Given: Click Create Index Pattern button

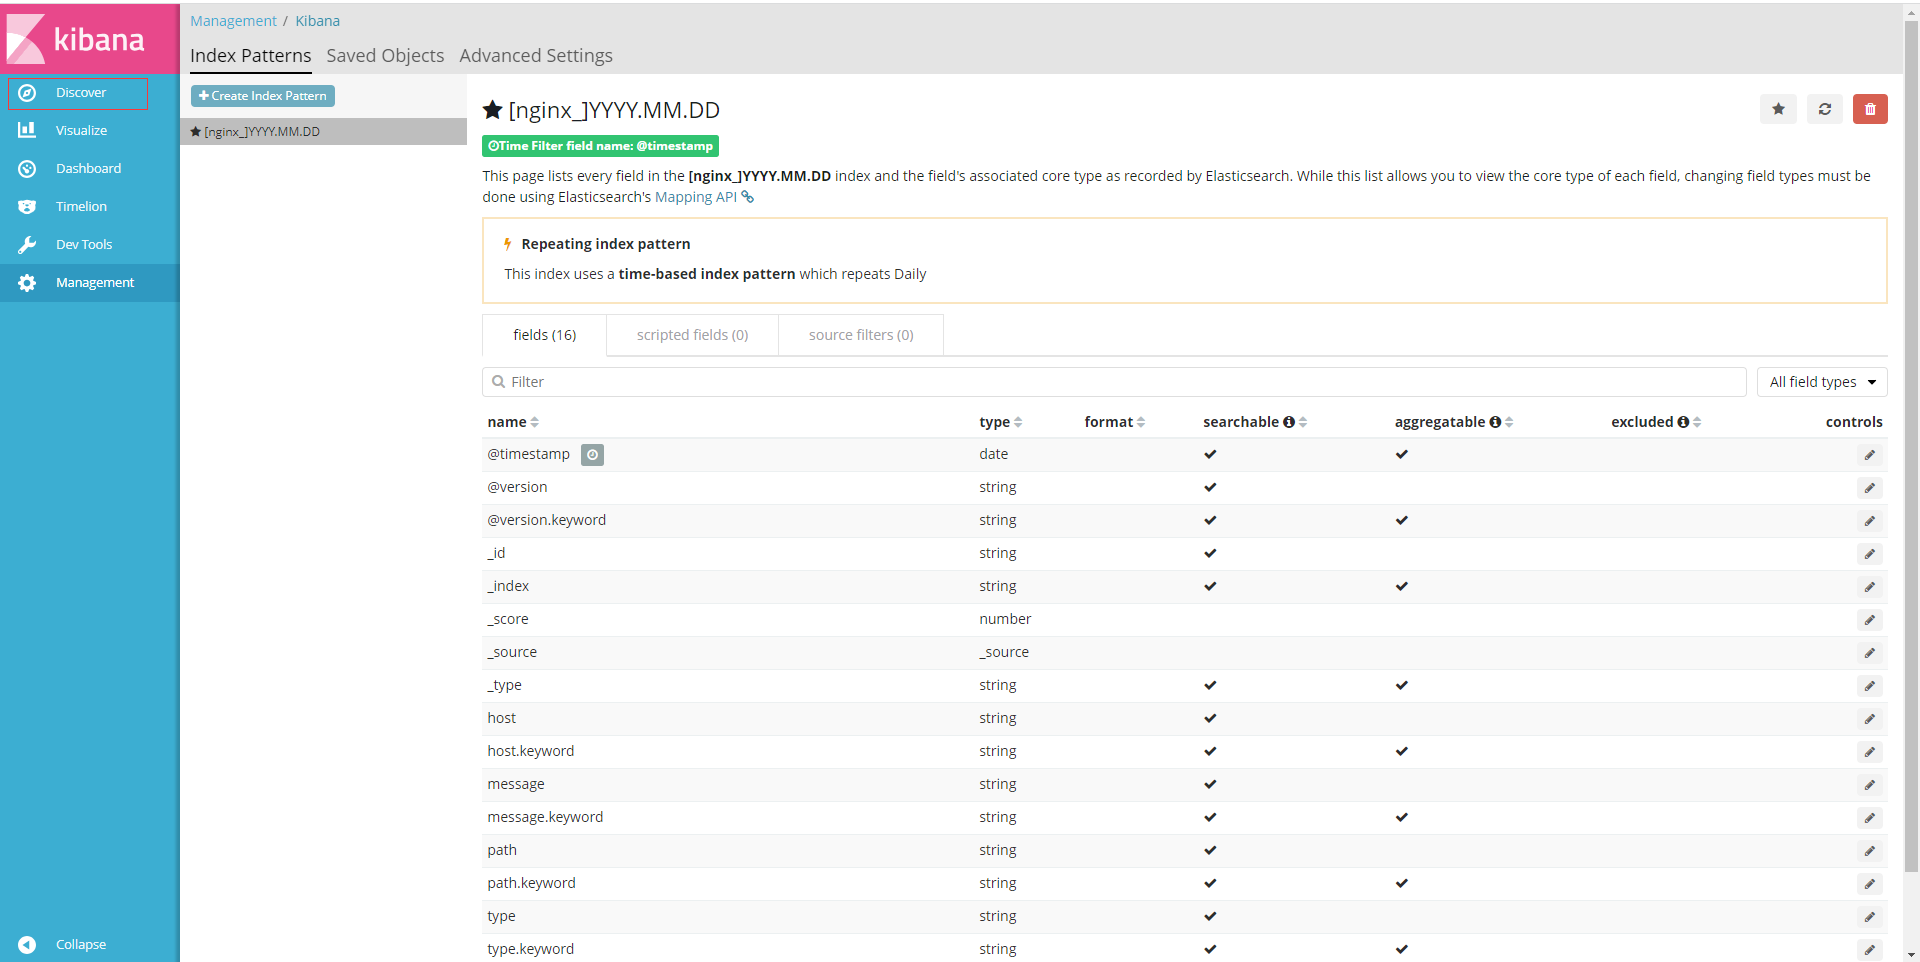Looking at the screenshot, I should pos(263,96).
